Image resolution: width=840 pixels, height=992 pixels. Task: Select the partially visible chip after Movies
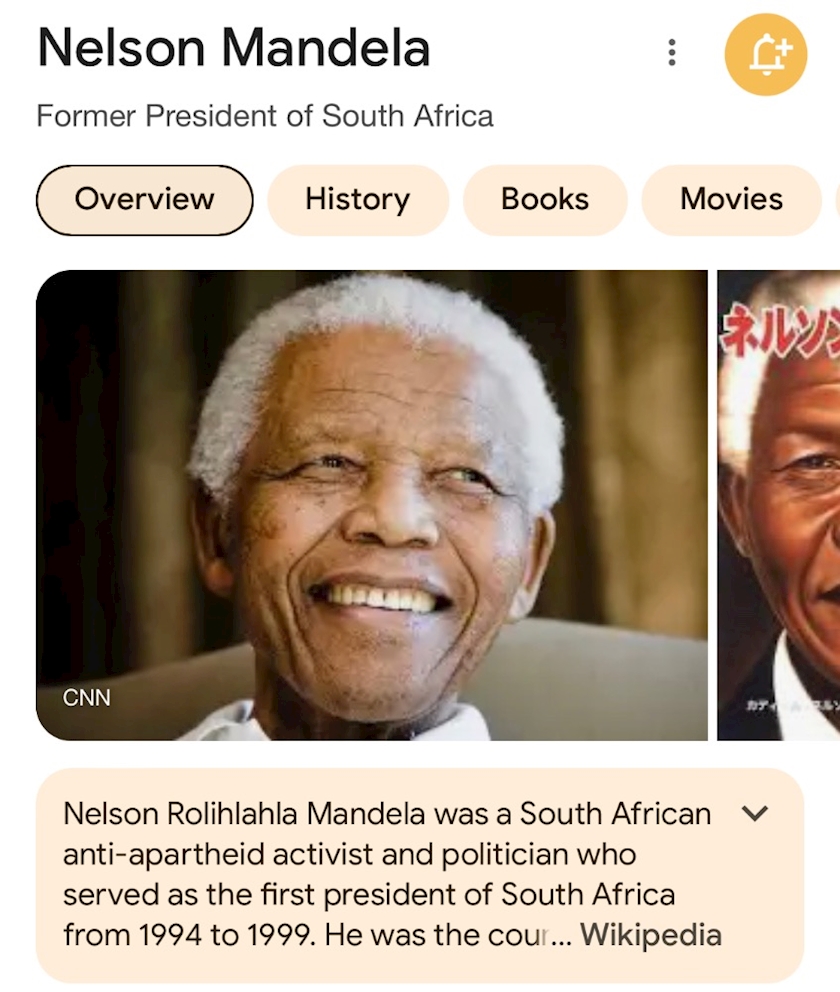836,199
